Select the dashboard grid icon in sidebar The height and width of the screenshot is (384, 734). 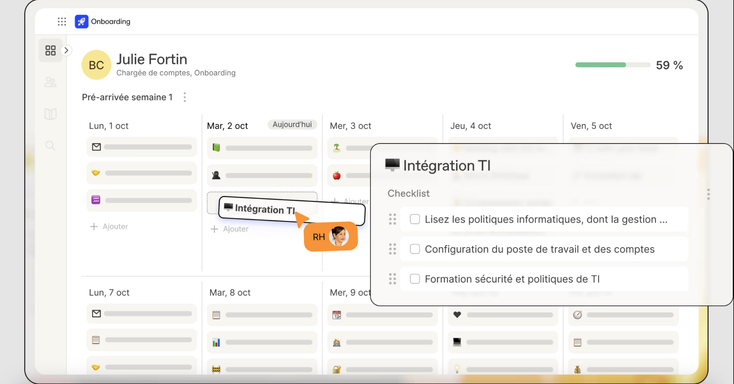coord(51,50)
